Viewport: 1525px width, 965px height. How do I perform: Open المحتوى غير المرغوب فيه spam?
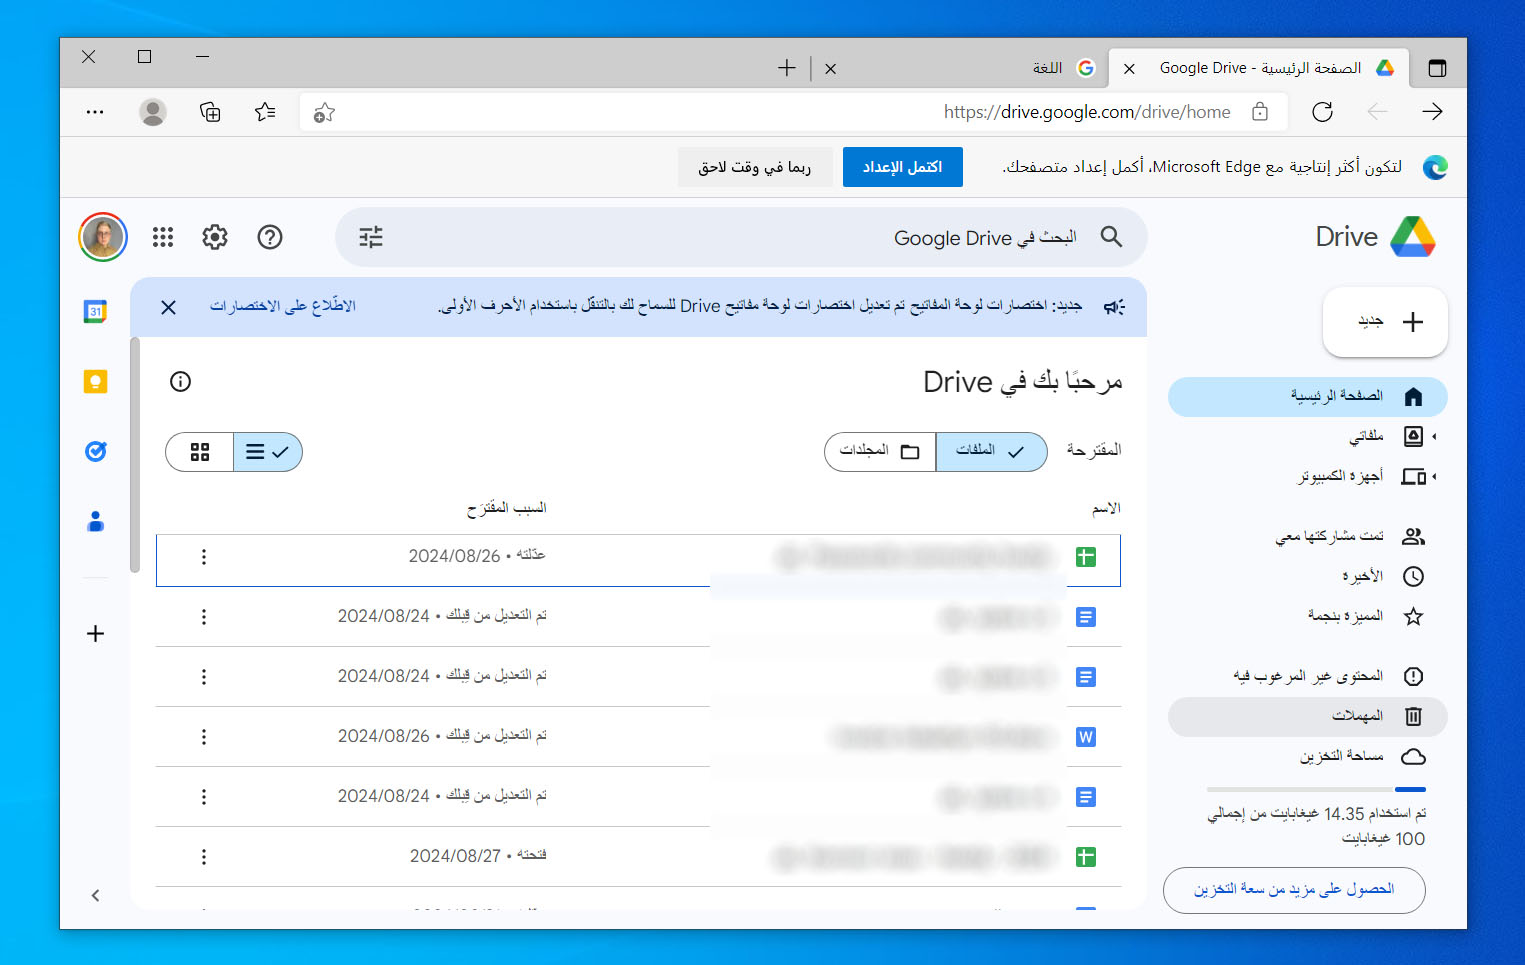1308,677
